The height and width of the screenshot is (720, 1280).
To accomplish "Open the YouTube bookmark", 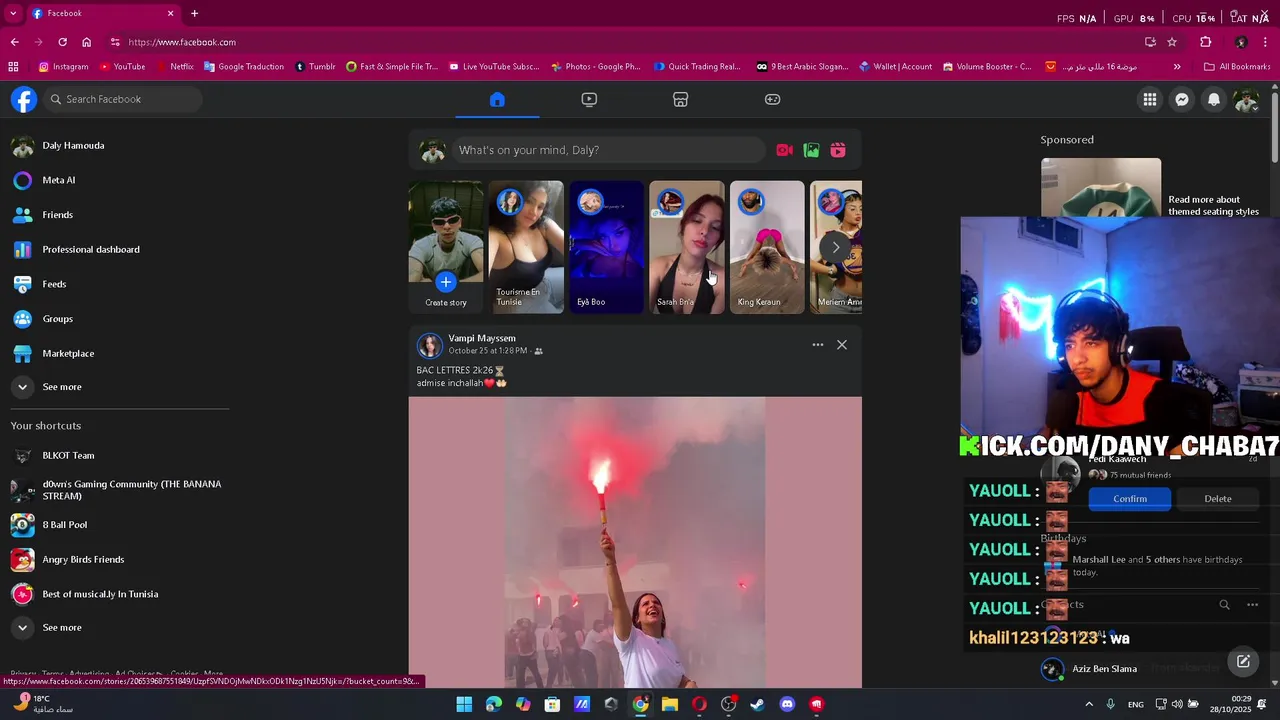I will click(122, 67).
